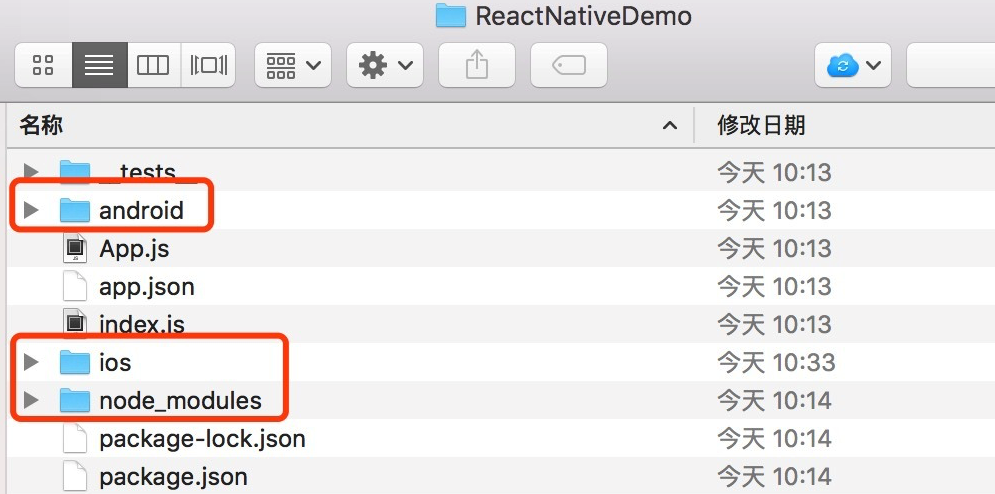Switch to cover flow view
This screenshot has width=995, height=494.
(208, 65)
